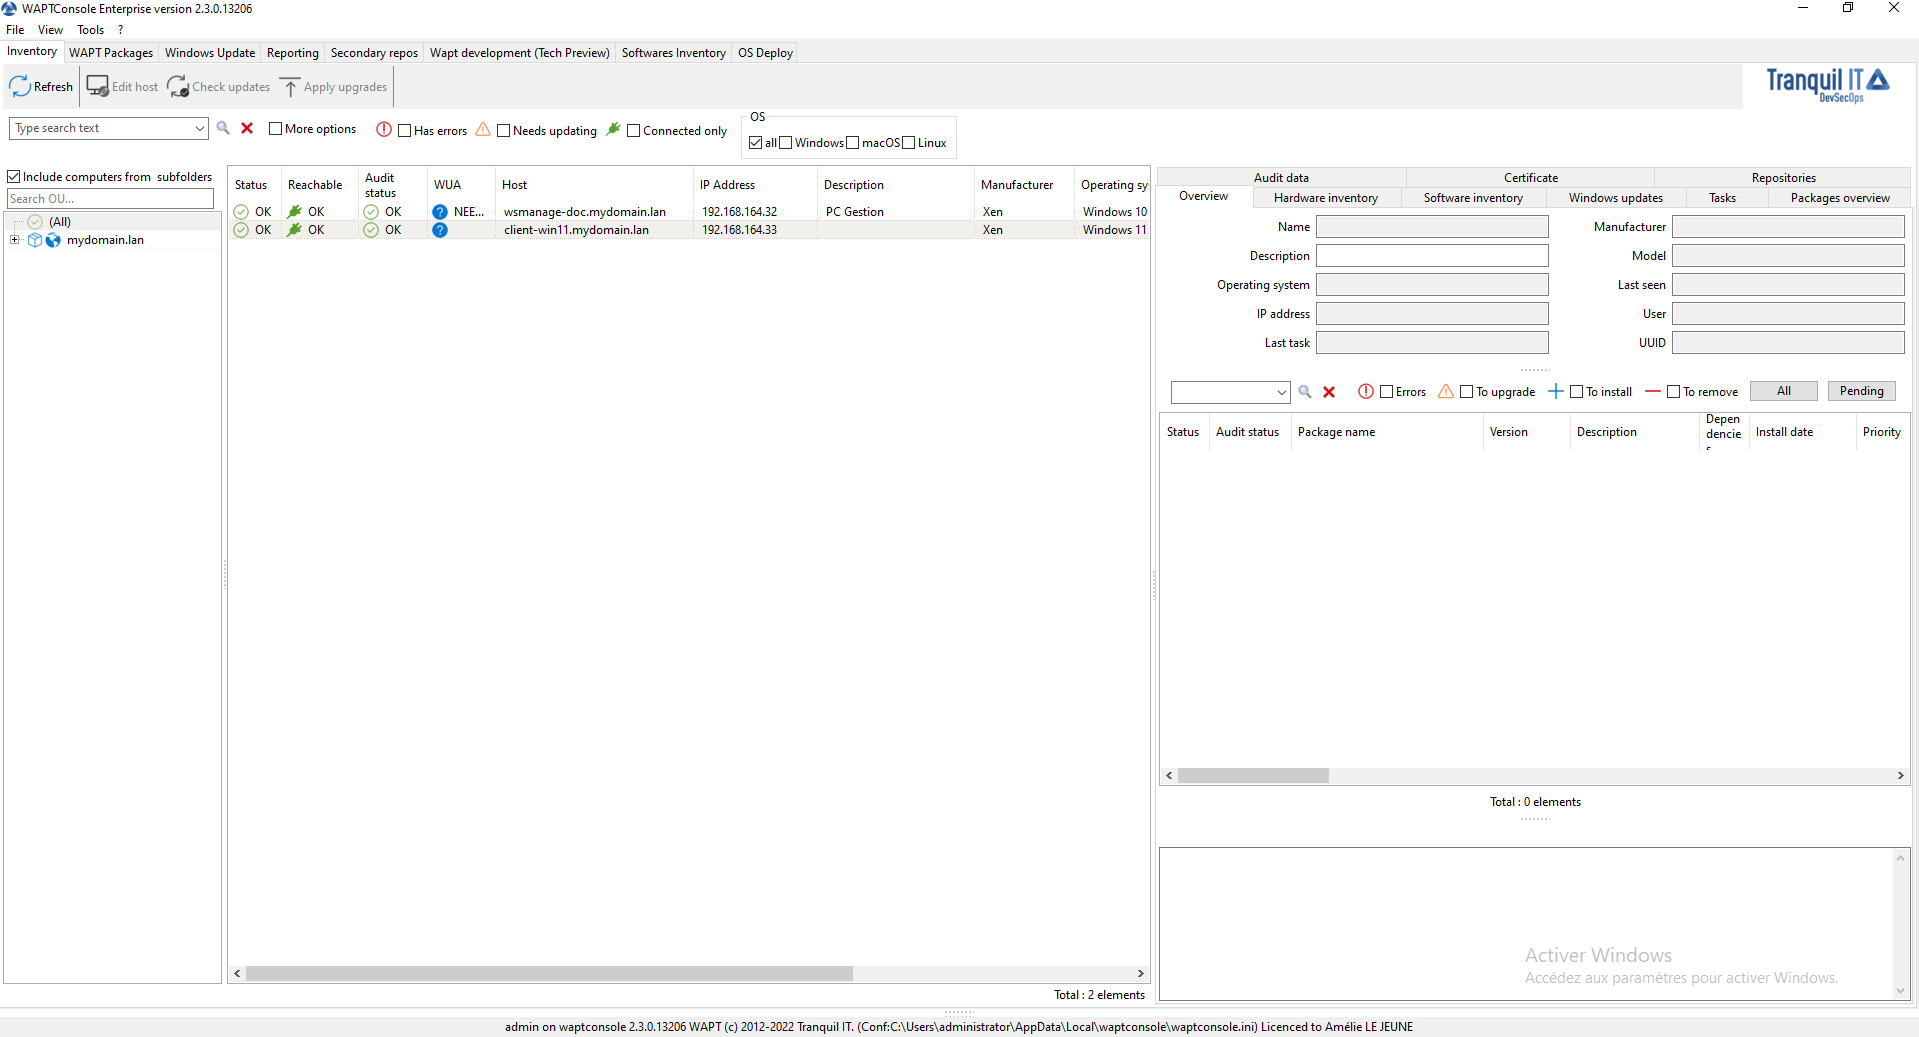Uncheck Include computers from subfolders
Viewport: 1919px width, 1037px height.
coord(14,177)
